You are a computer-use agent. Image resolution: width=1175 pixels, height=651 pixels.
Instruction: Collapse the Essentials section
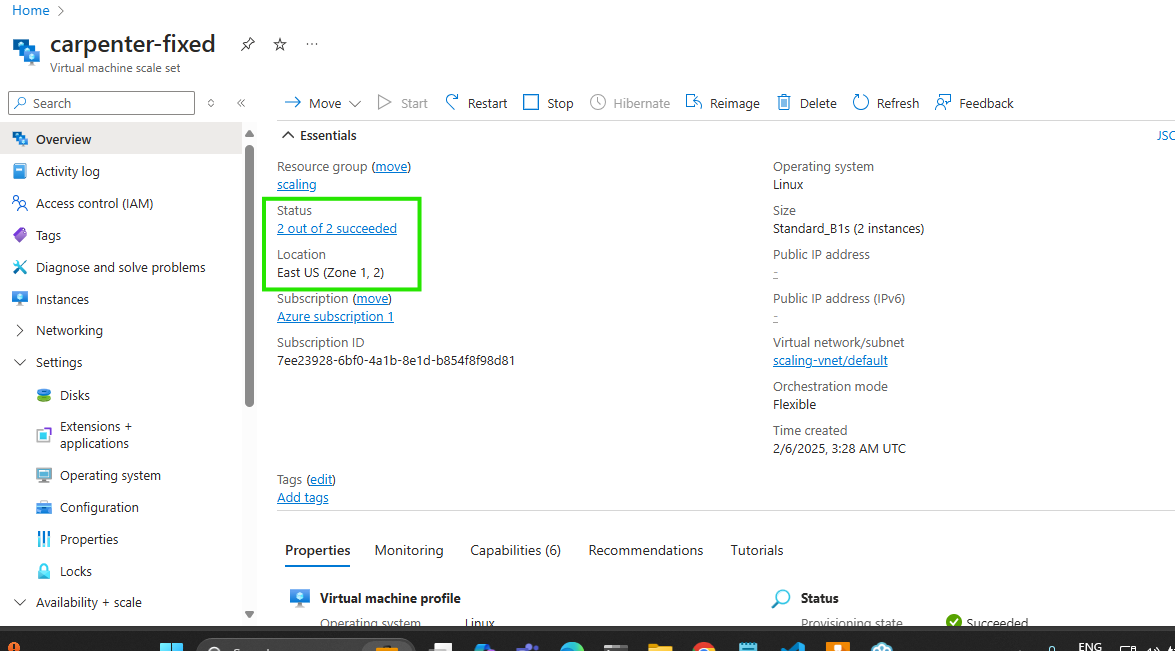(288, 135)
